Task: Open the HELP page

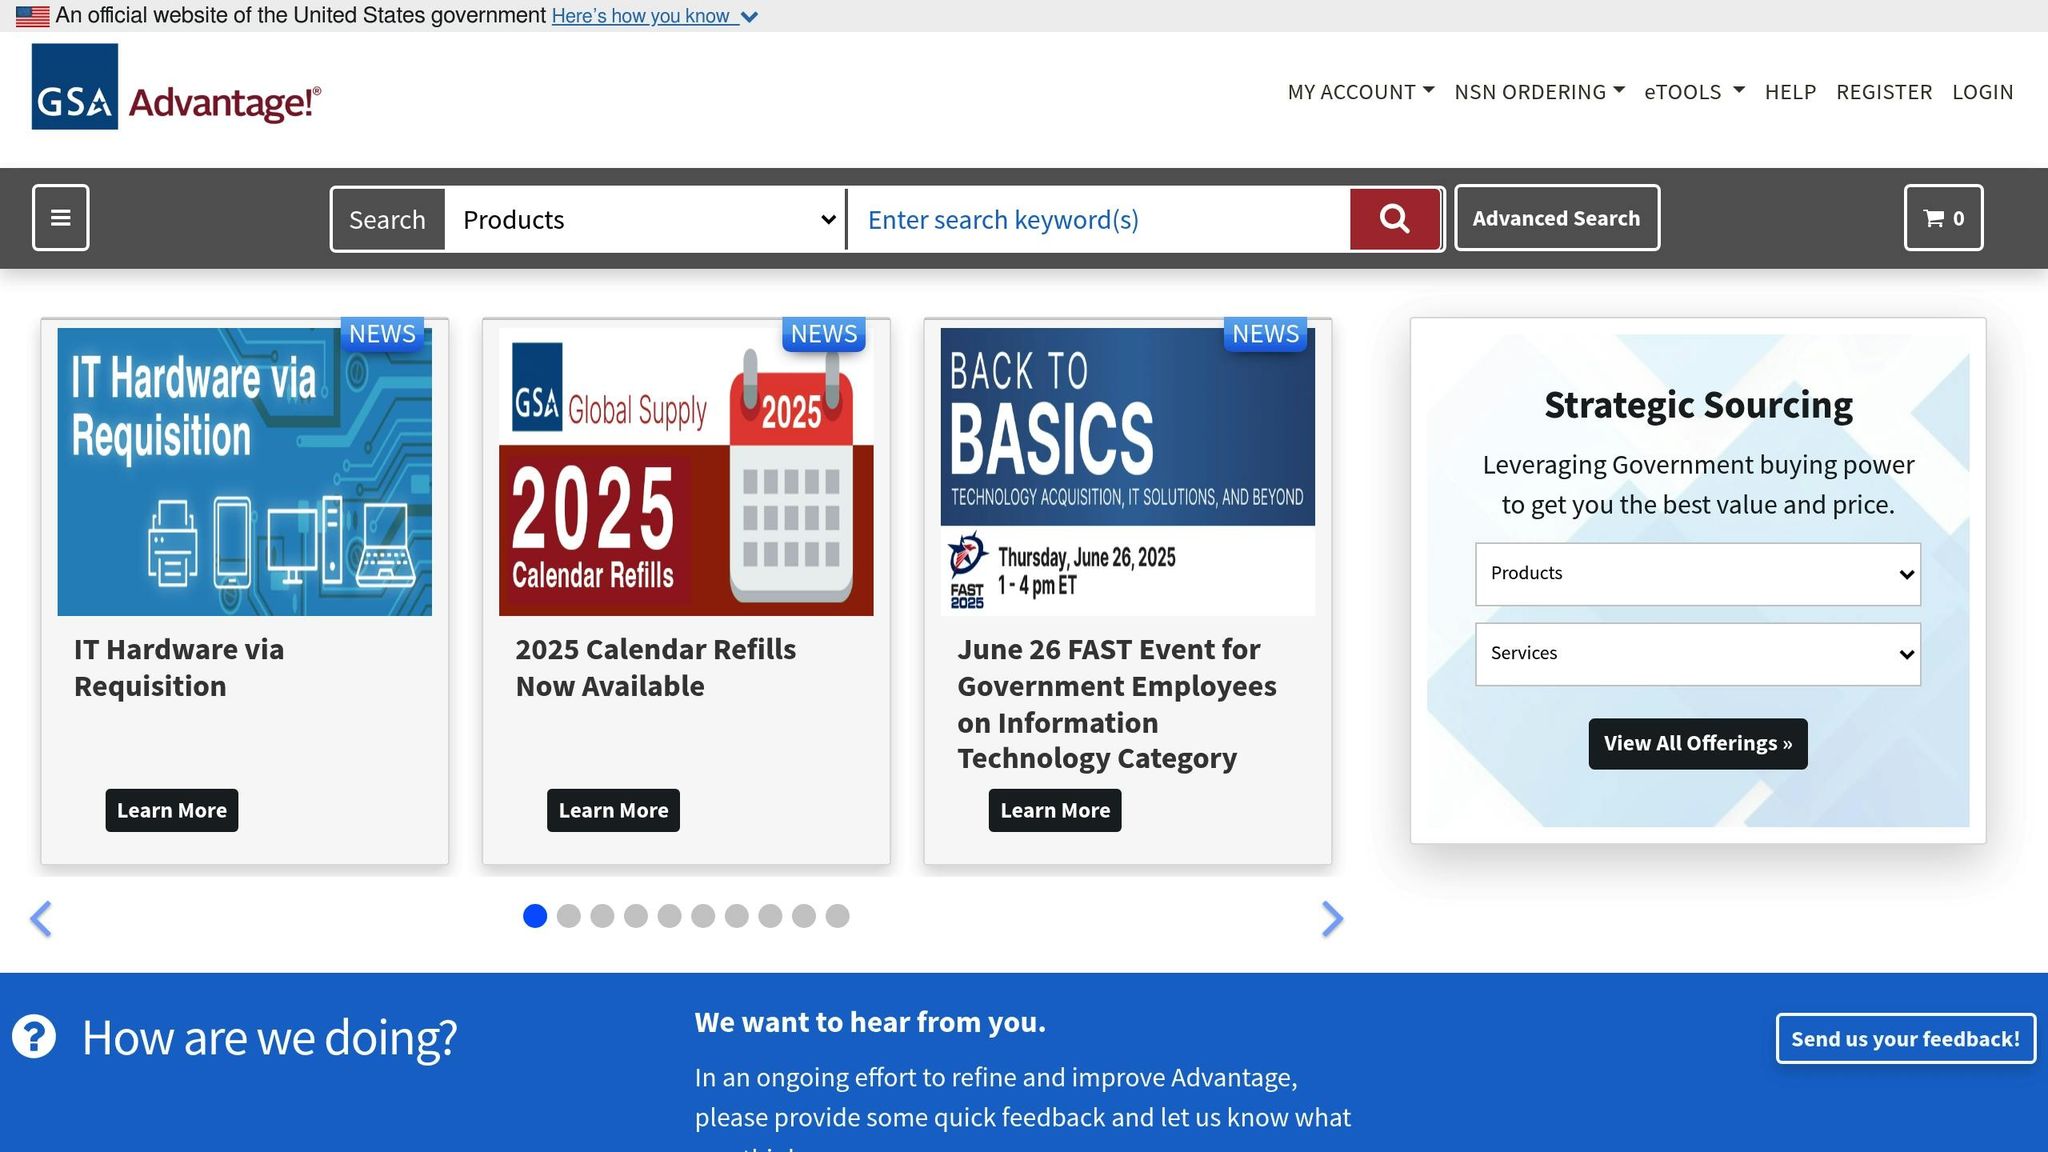Action: click(1790, 92)
